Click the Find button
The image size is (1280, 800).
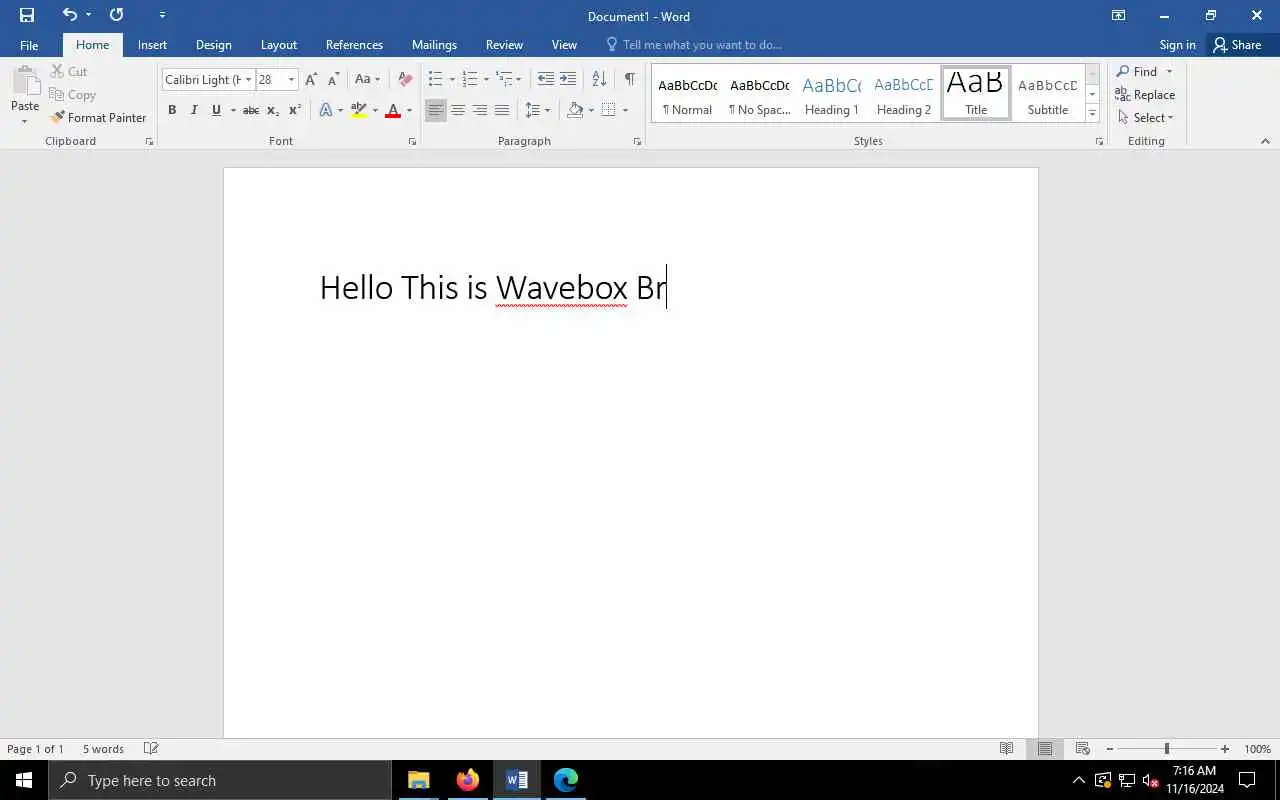[x=1137, y=72]
